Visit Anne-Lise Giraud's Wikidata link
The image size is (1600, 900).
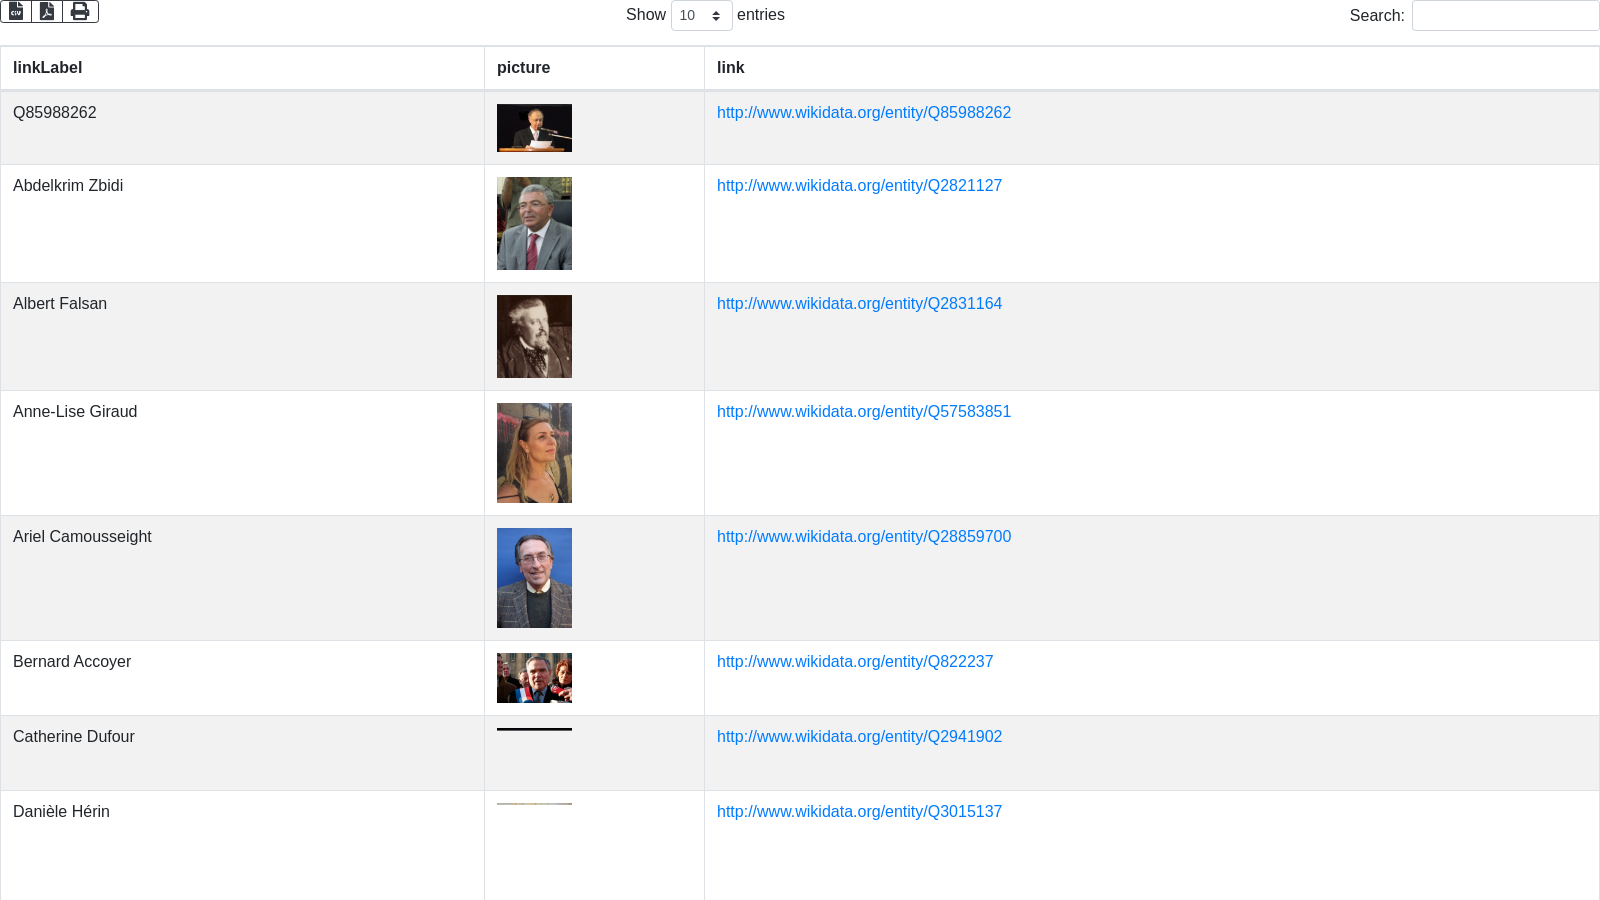[863, 412]
